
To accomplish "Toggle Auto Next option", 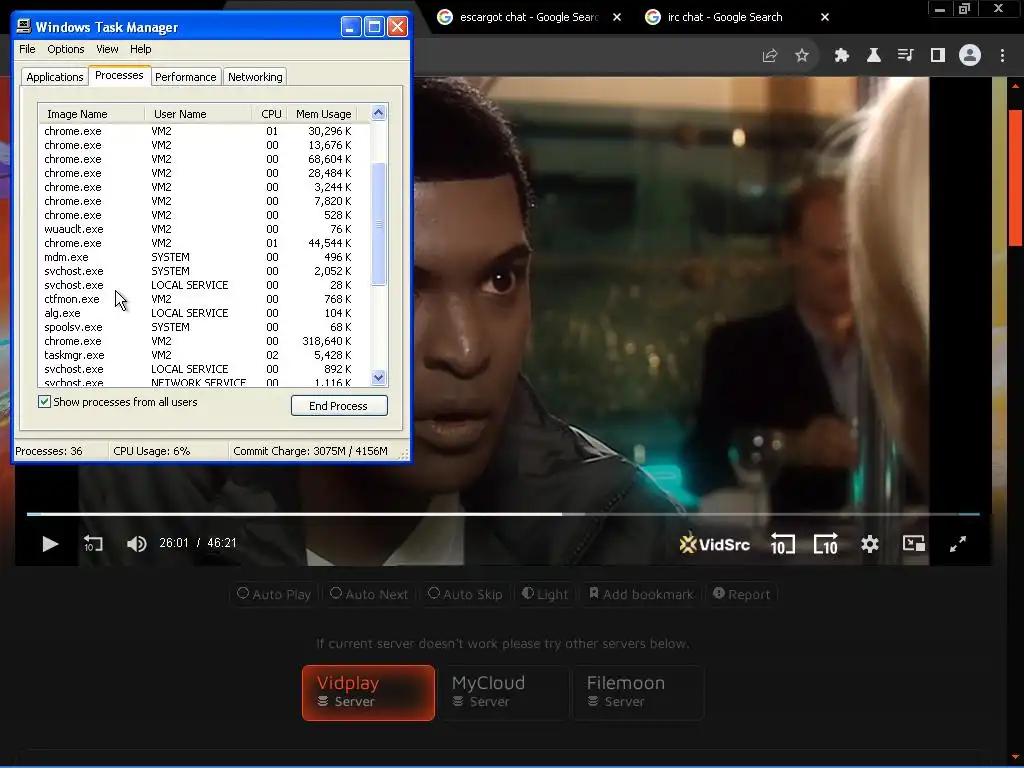I will coord(369,594).
